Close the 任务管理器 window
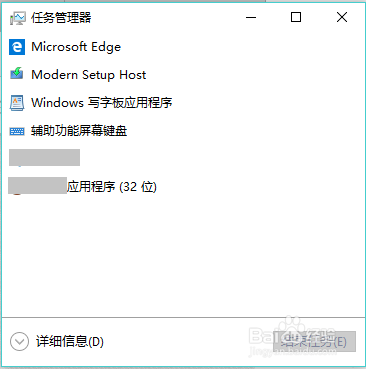Viewport: 366px width, 369px height. 342,17
